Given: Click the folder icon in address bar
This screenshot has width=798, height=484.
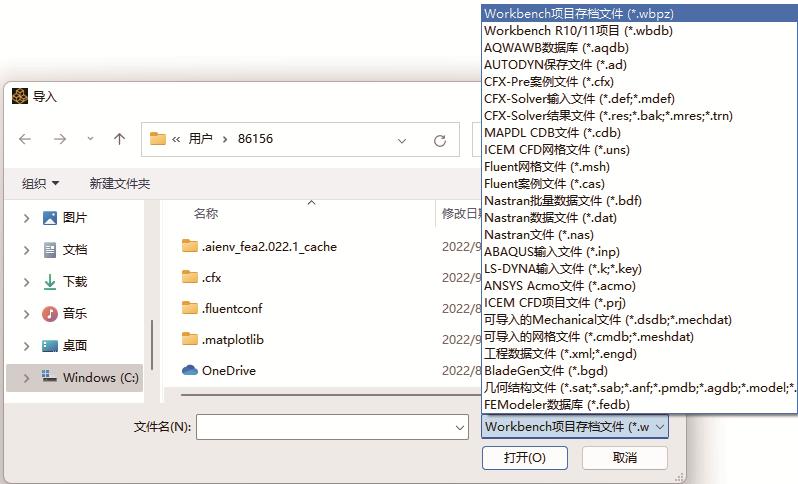Looking at the screenshot, I should pyautogui.click(x=158, y=138).
